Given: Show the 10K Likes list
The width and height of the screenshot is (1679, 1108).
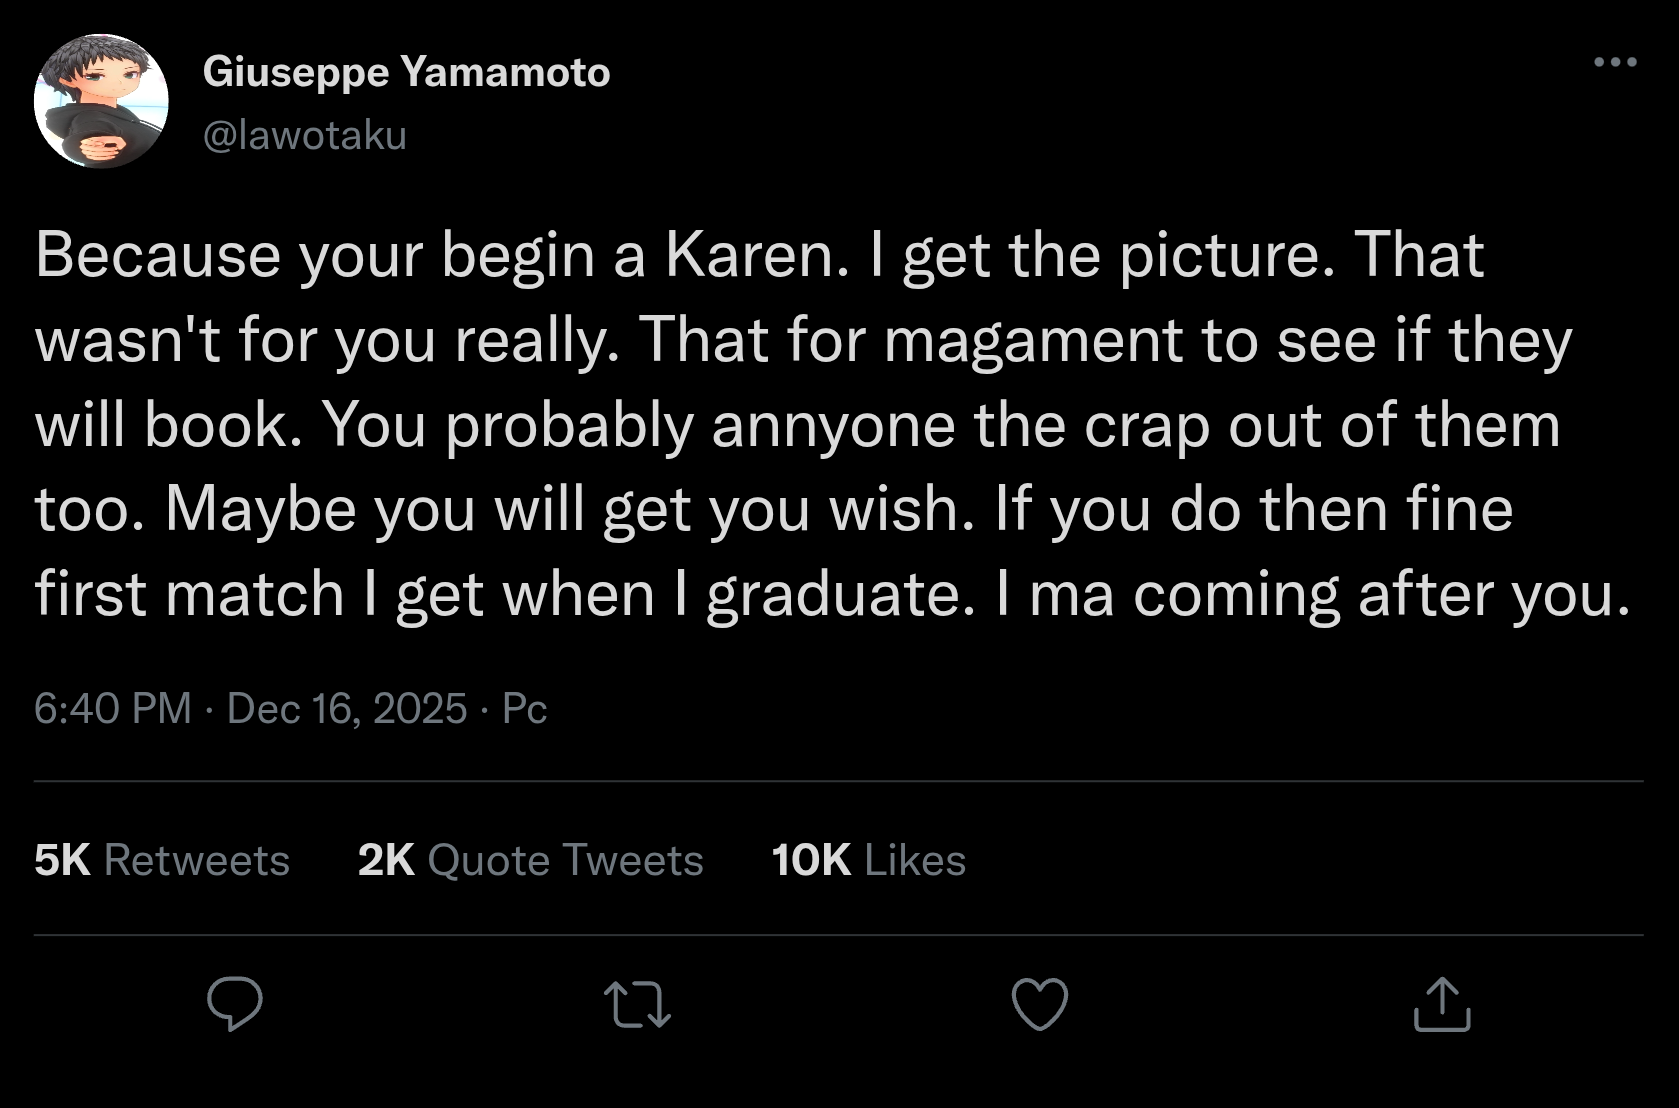Looking at the screenshot, I should tap(868, 860).
